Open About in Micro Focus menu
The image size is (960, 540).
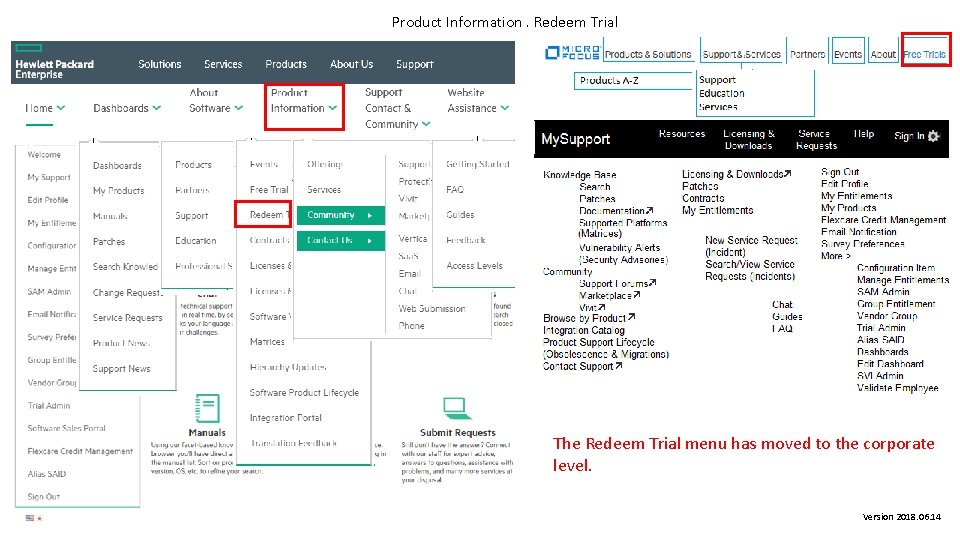(x=883, y=54)
